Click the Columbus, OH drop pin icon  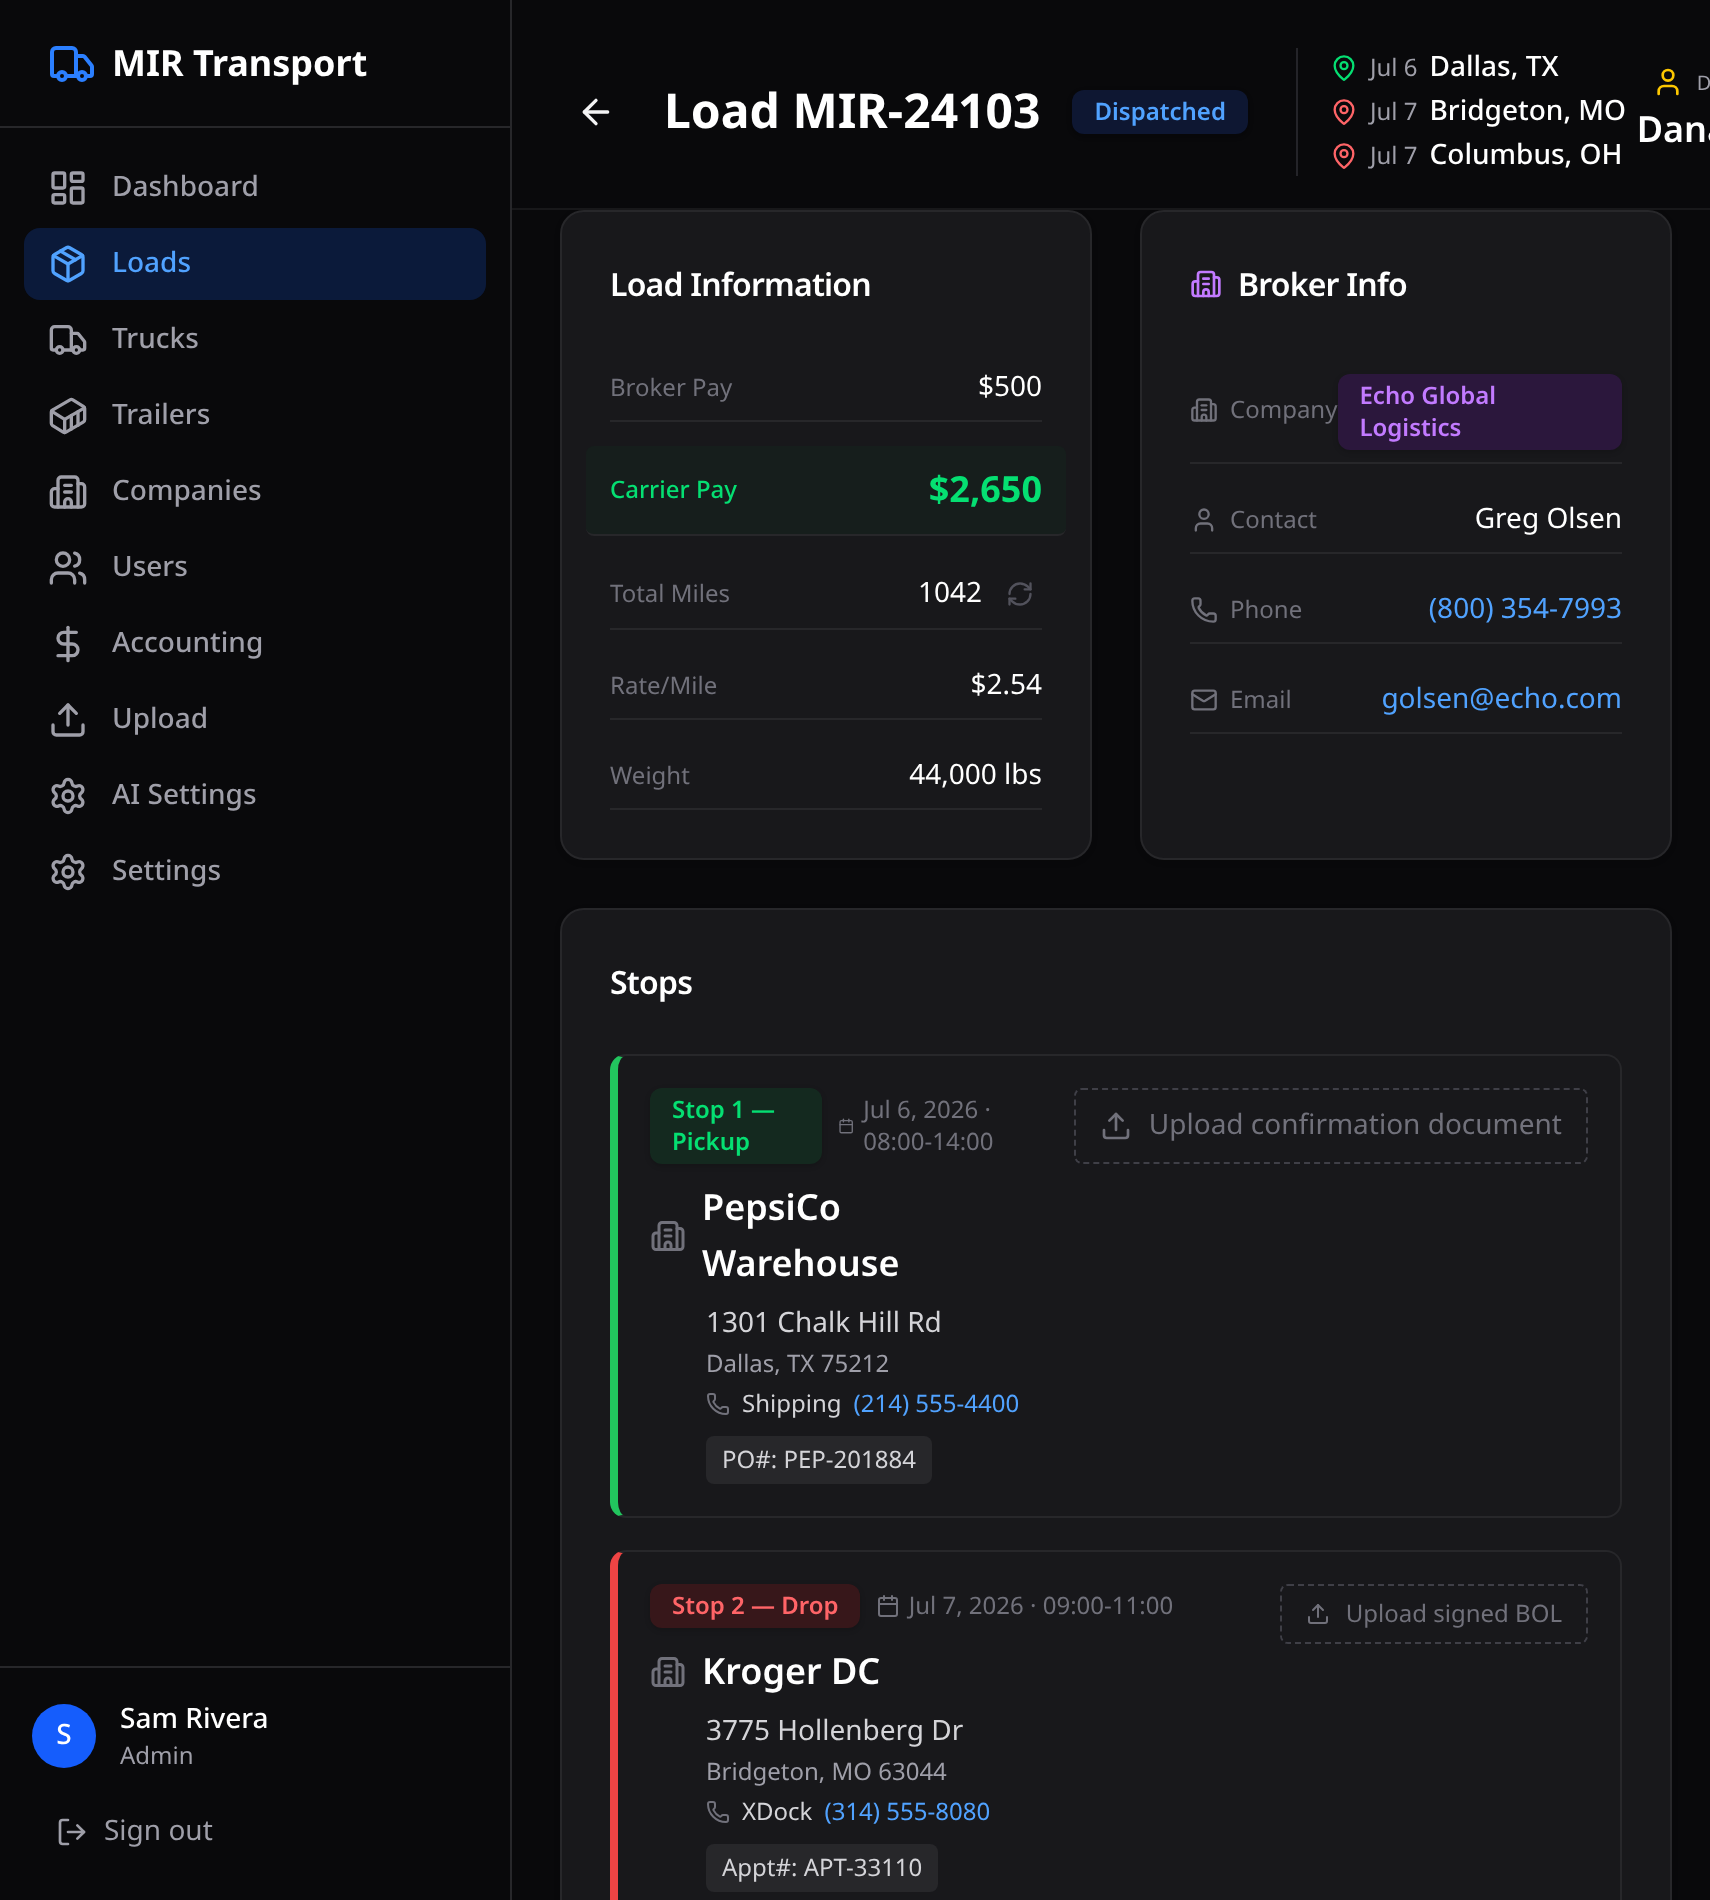(1344, 156)
